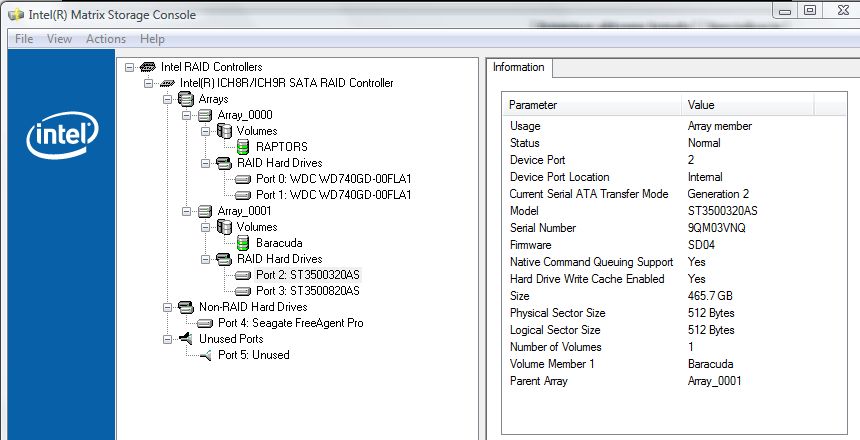Click the RAID Hard Drives icon under Array_0001
Screen dimensions: 860x440
[x=224, y=259]
